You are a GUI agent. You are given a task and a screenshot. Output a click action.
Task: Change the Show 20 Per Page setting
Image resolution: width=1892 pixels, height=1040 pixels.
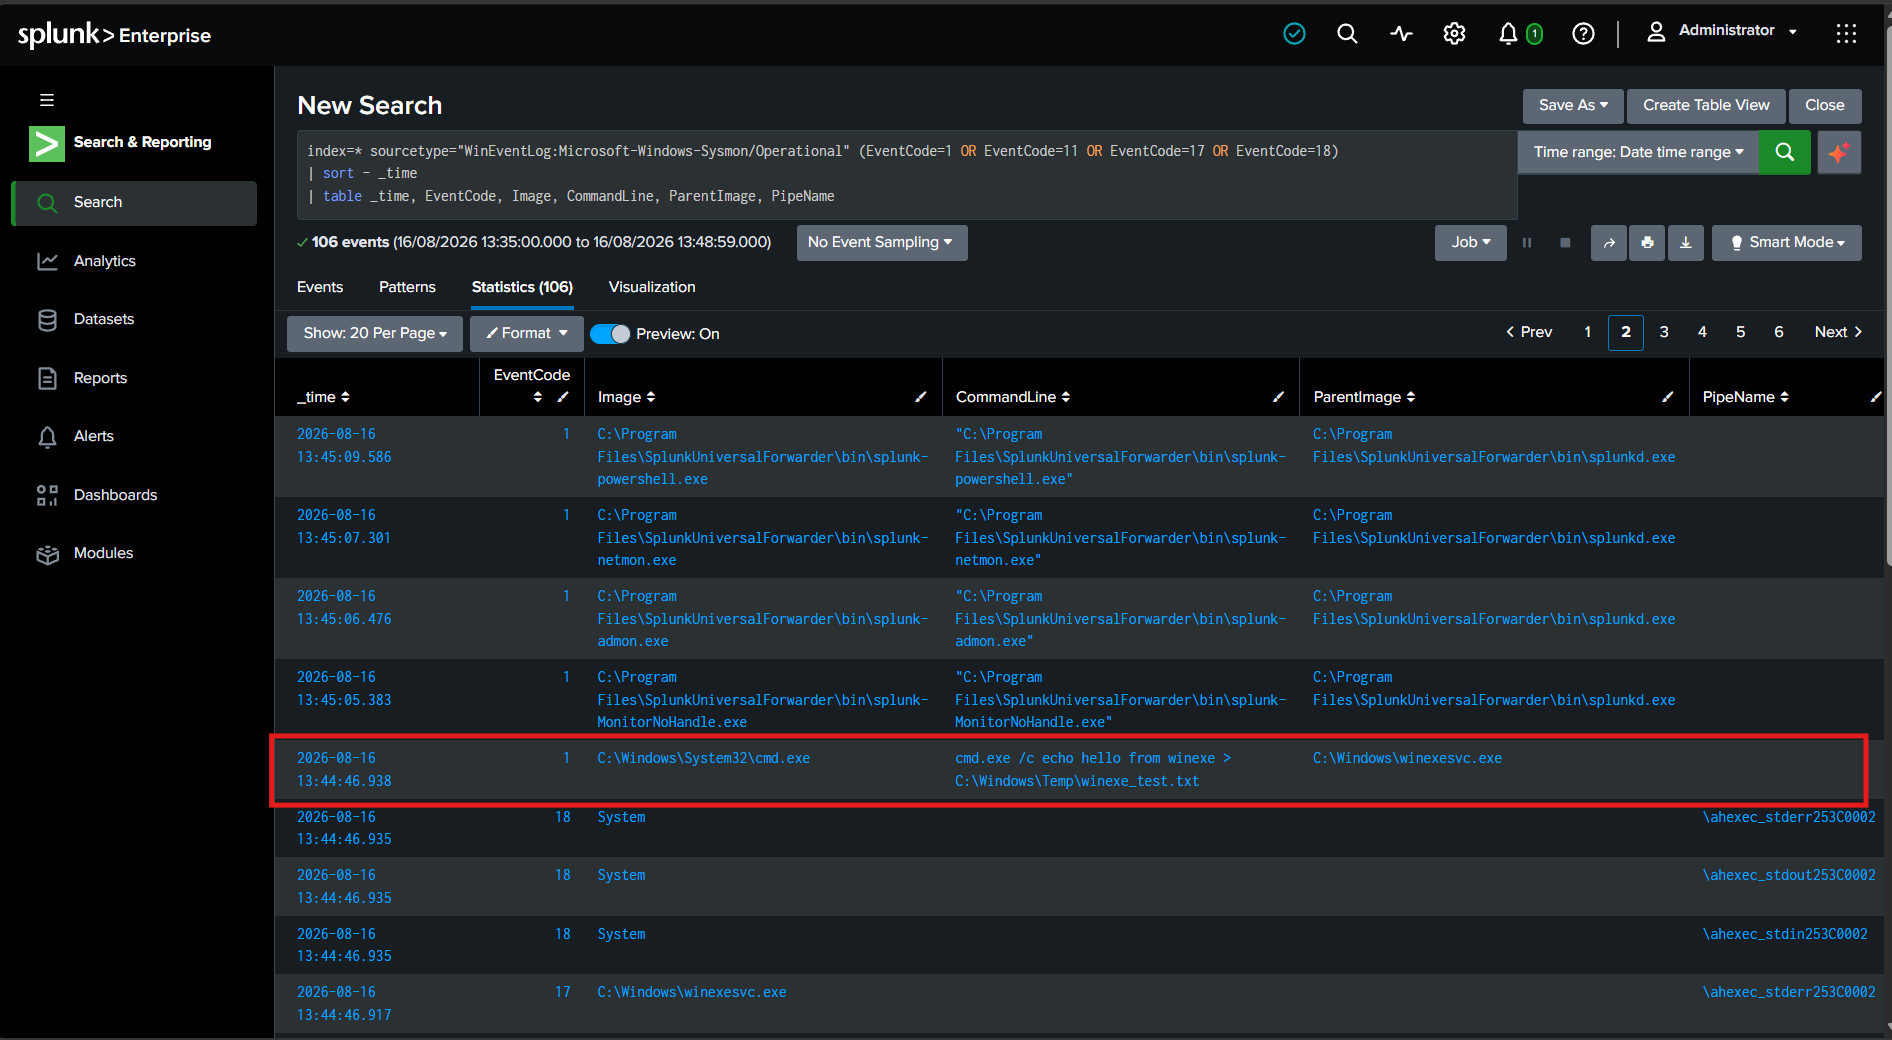point(375,334)
